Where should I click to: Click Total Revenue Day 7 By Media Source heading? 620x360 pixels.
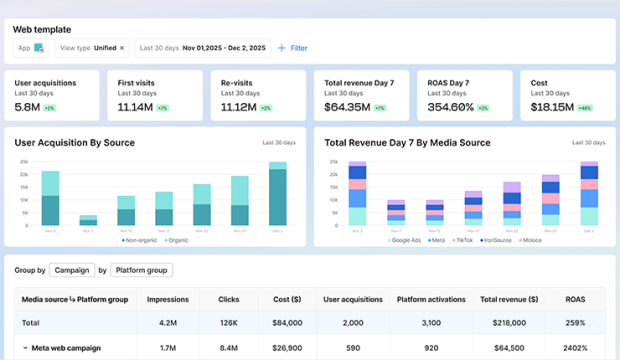click(x=407, y=143)
